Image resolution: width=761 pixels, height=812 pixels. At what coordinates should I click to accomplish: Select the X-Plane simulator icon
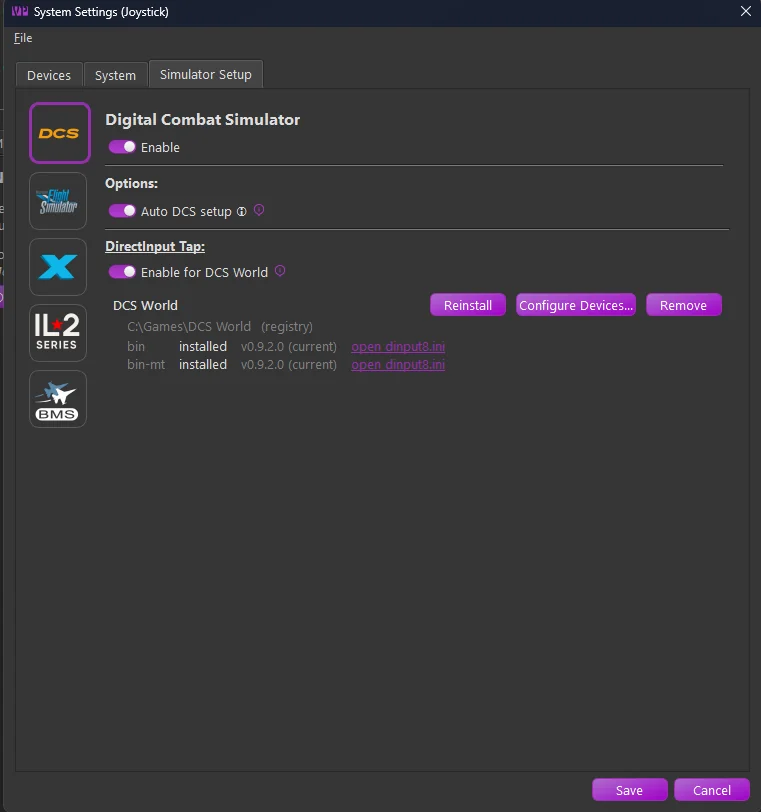(x=58, y=267)
